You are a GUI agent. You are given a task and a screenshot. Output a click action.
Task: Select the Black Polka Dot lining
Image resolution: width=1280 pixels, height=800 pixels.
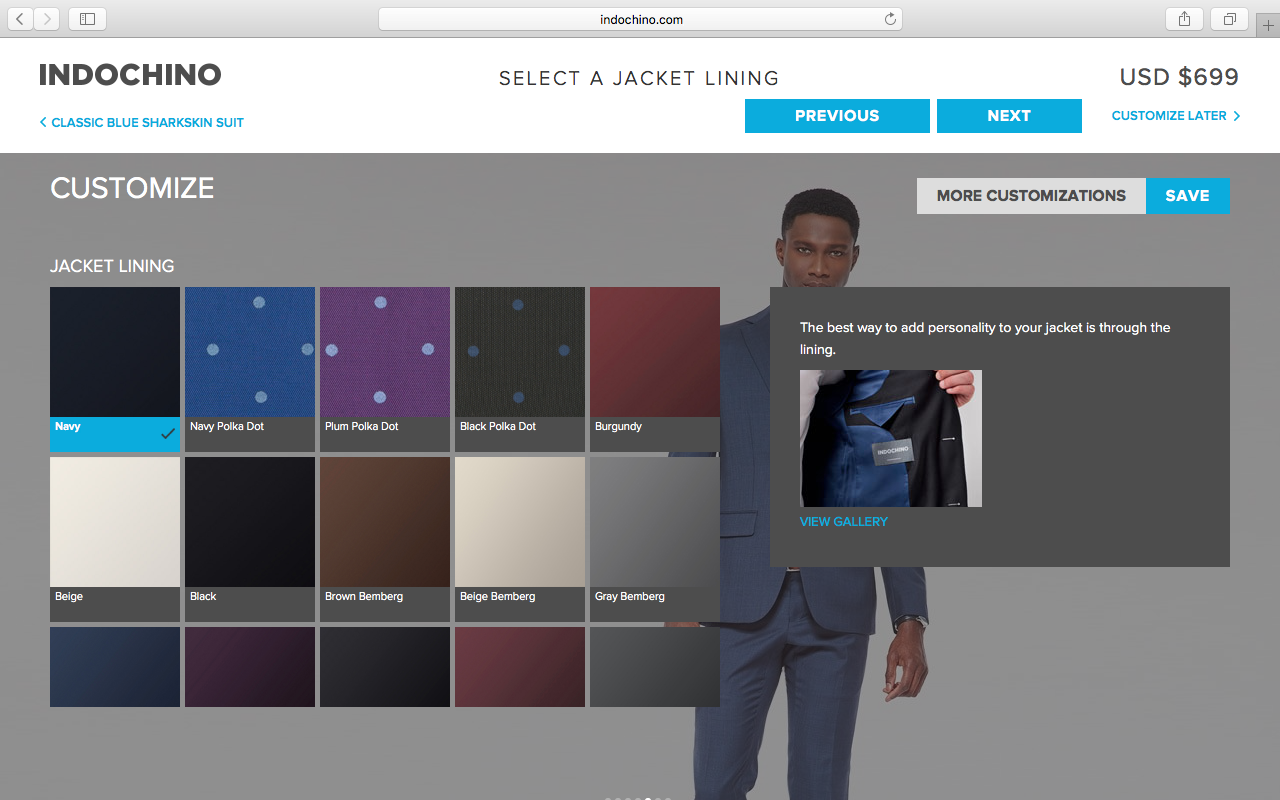520,369
